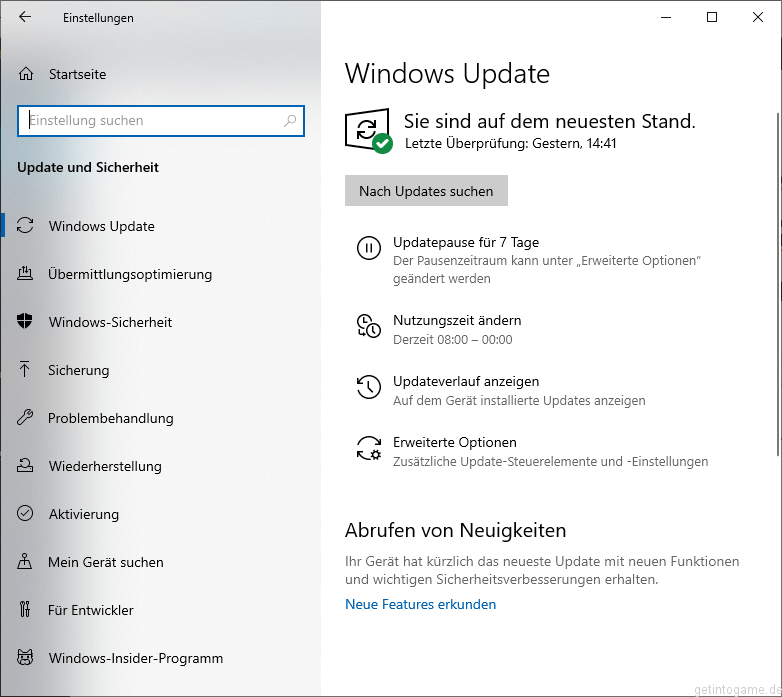This screenshot has height=697, width=782.
Task: Click the Startseite home icon
Action: pos(25,74)
